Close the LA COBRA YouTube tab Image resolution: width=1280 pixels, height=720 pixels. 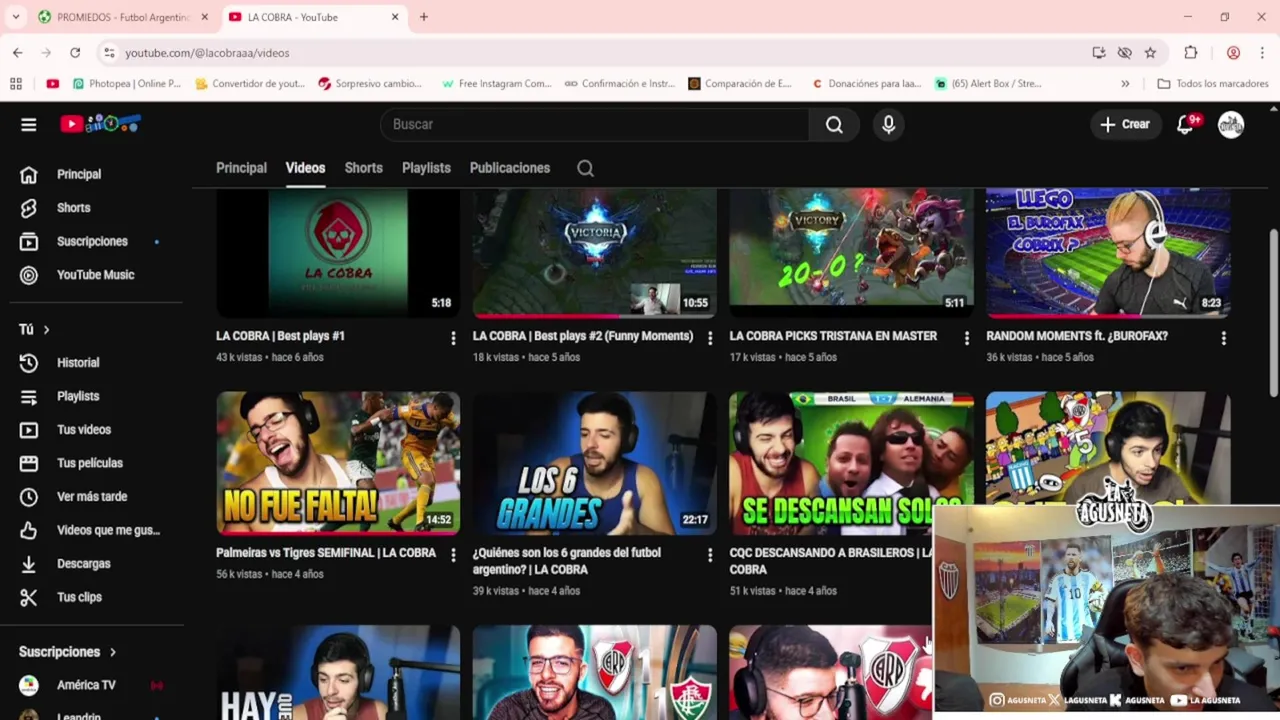point(395,17)
